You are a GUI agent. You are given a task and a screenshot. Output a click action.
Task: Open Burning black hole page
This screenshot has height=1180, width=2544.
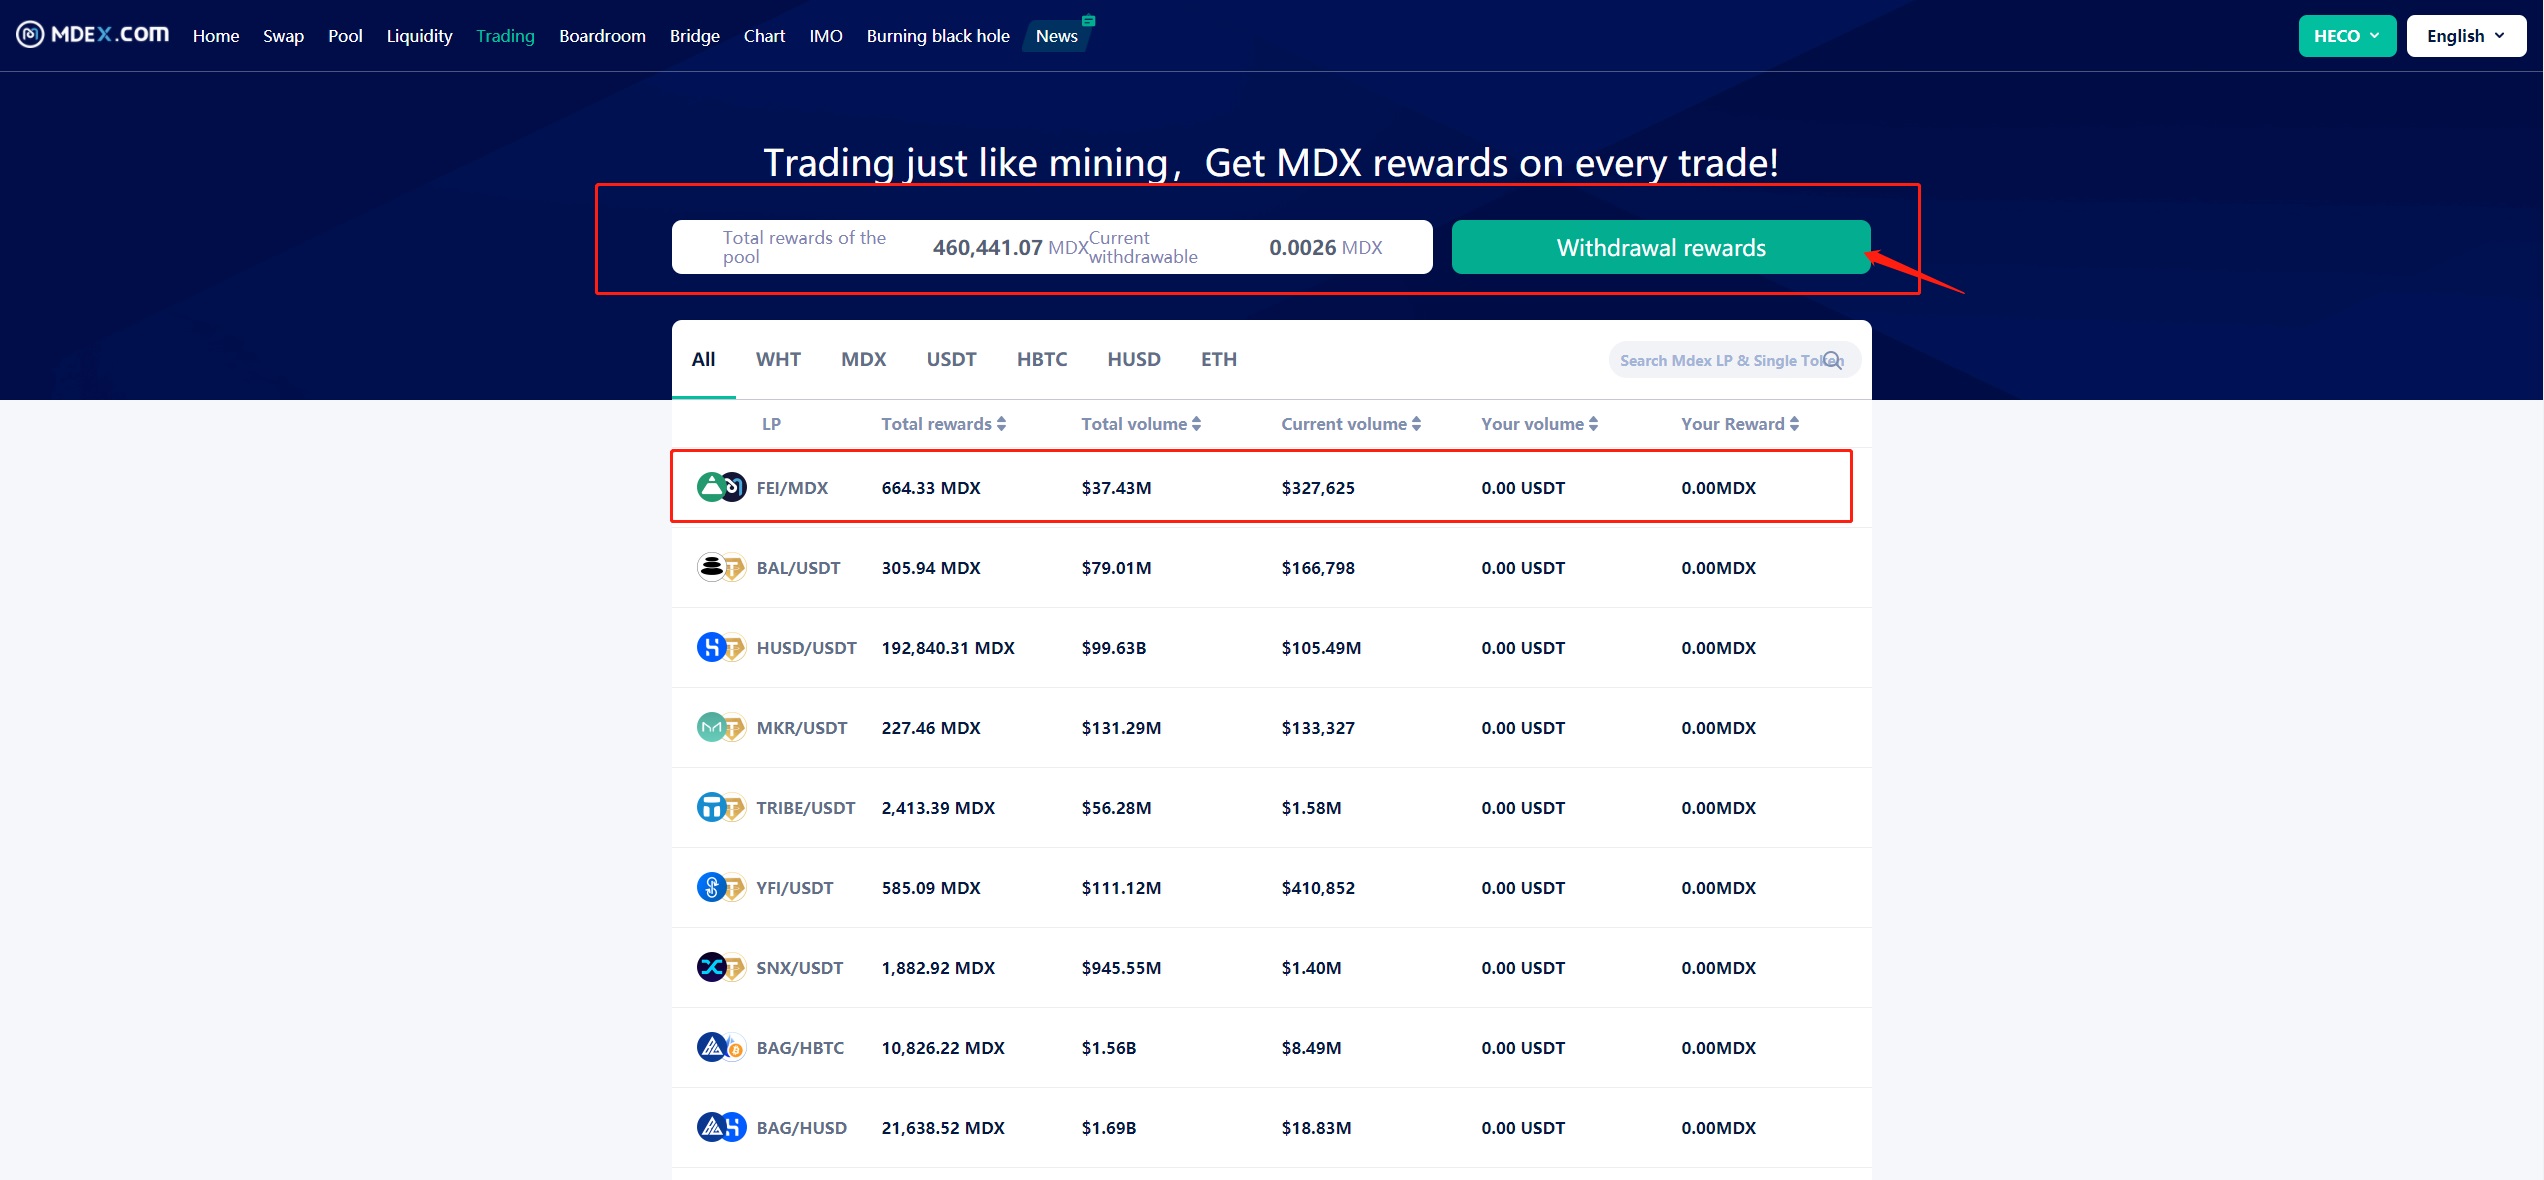(x=938, y=36)
